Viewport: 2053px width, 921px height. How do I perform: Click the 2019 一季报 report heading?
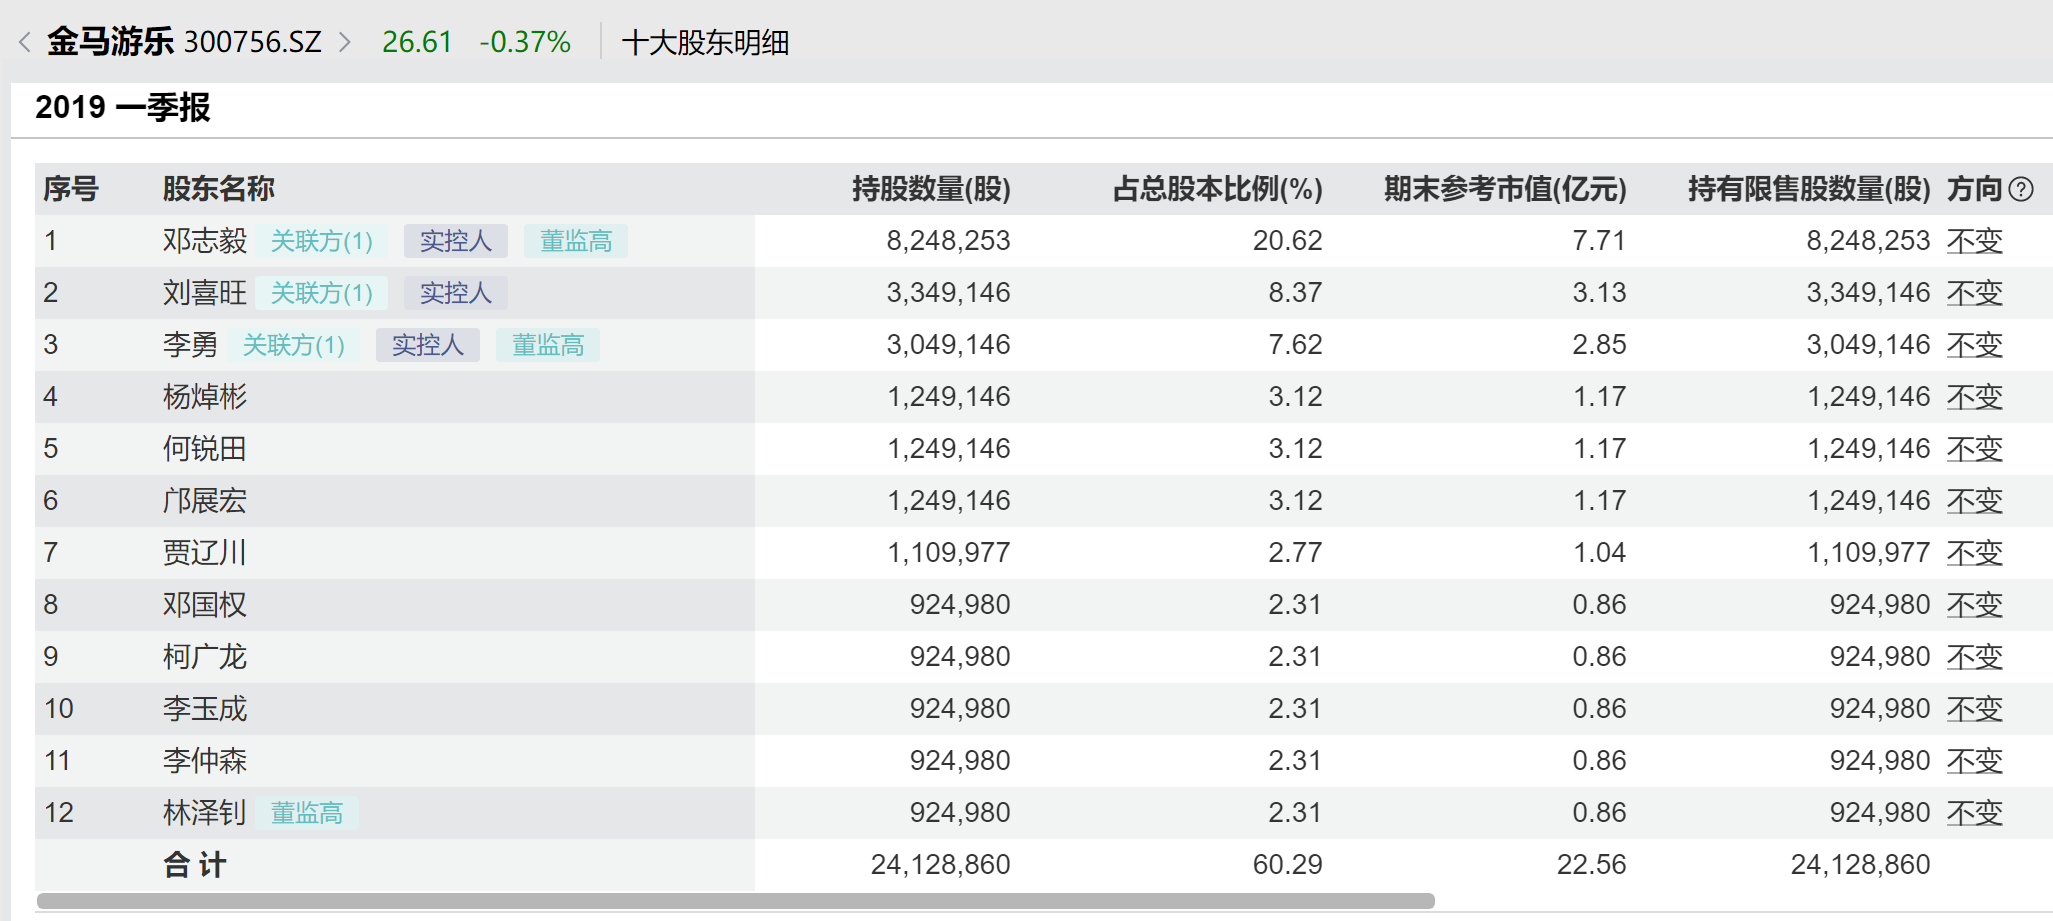(x=122, y=107)
